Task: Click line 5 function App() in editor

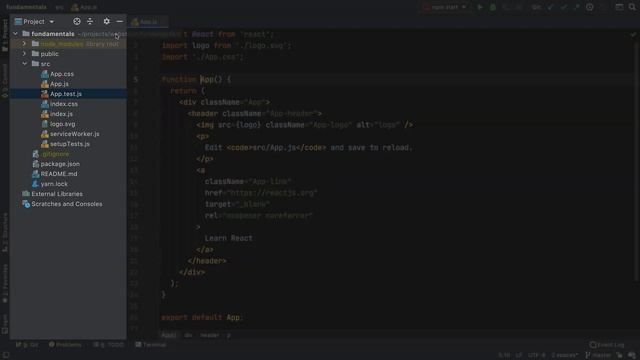Action: 196,80
